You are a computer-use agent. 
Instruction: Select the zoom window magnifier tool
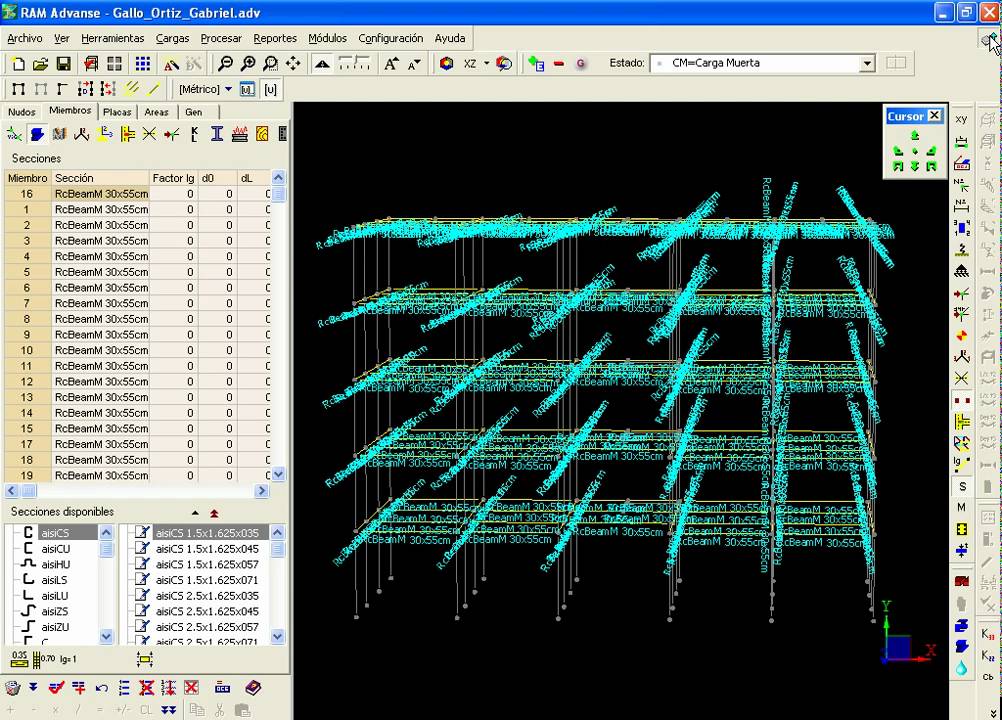pos(270,64)
